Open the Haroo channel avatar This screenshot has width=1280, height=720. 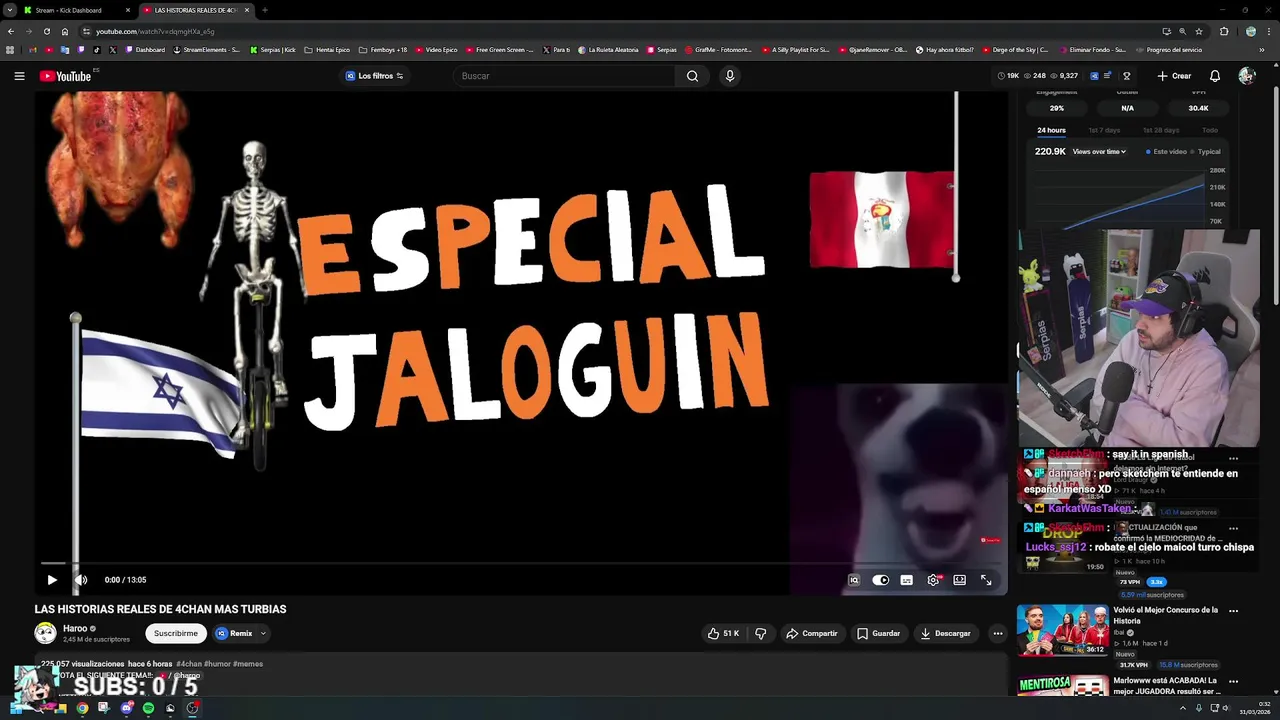coord(45,633)
